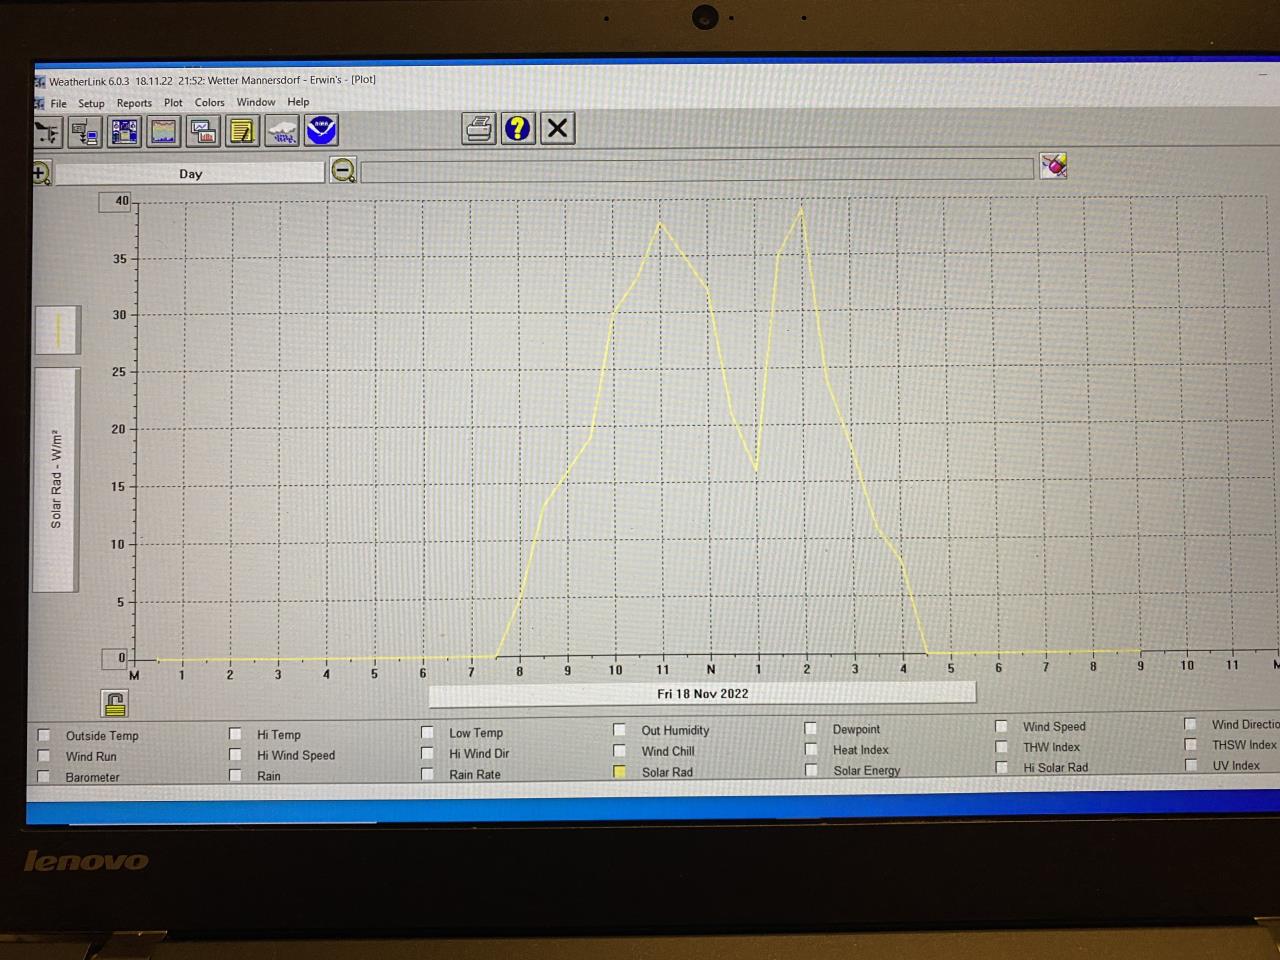Viewport: 1280px width, 960px height.
Task: Open the Help menu
Action: pos(298,102)
